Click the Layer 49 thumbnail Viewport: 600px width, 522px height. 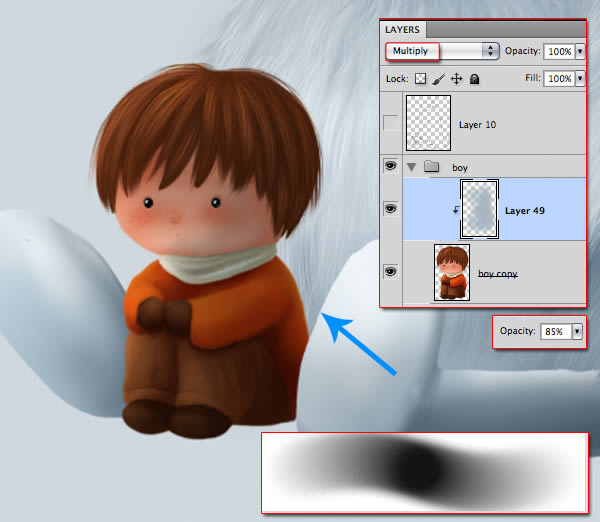479,209
